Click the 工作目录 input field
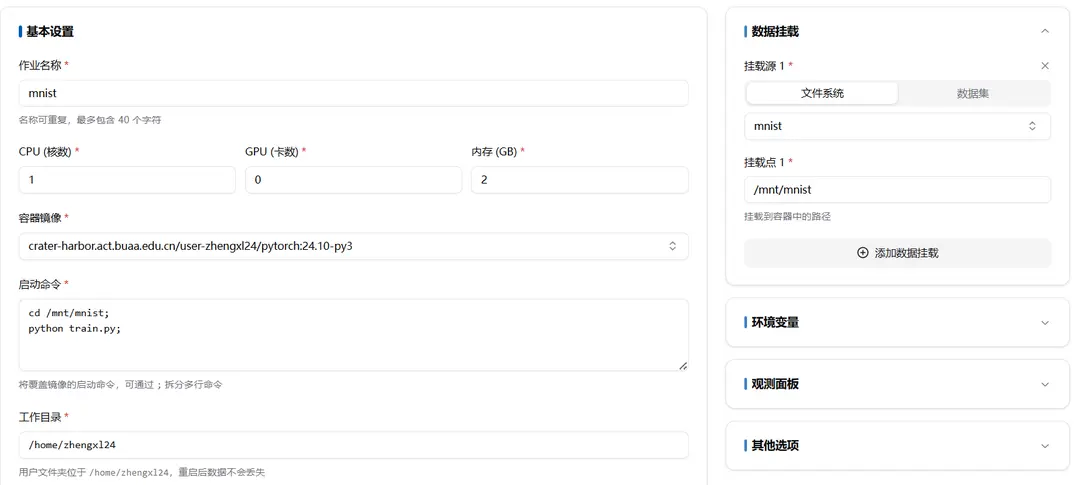 (x=353, y=445)
